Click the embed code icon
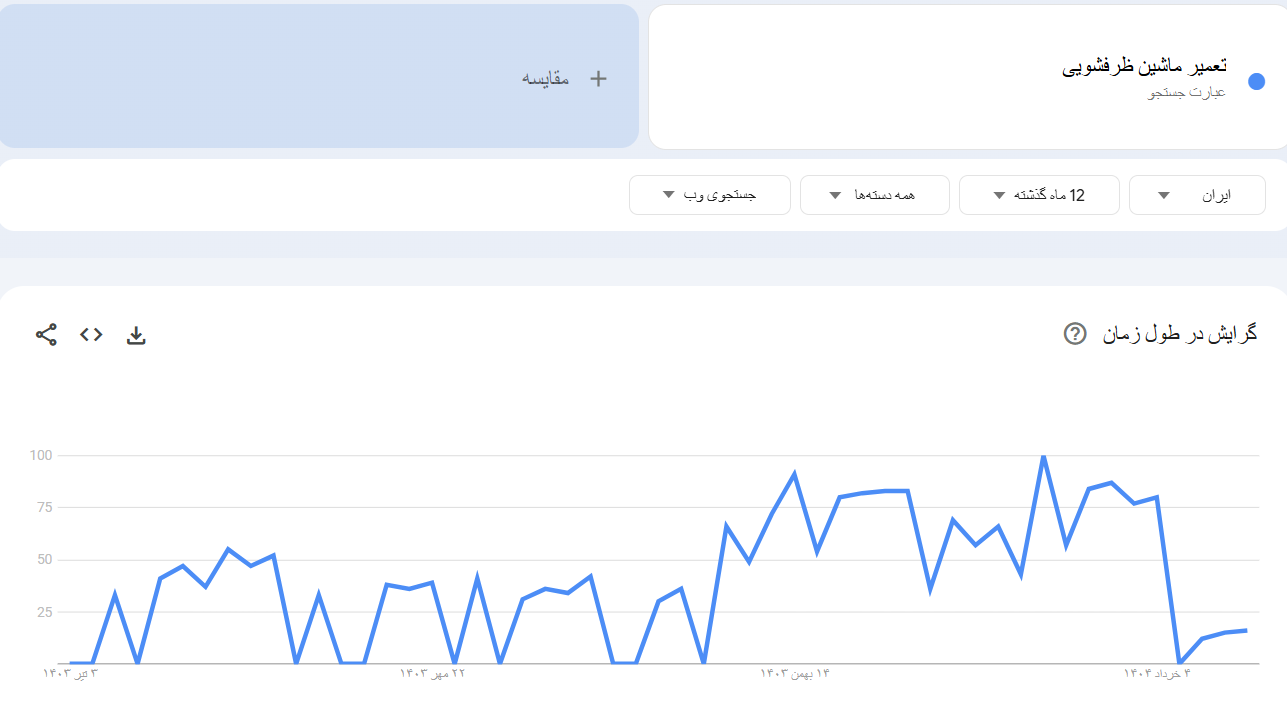Image resolution: width=1287 pixels, height=712 pixels. pyautogui.click(x=91, y=335)
